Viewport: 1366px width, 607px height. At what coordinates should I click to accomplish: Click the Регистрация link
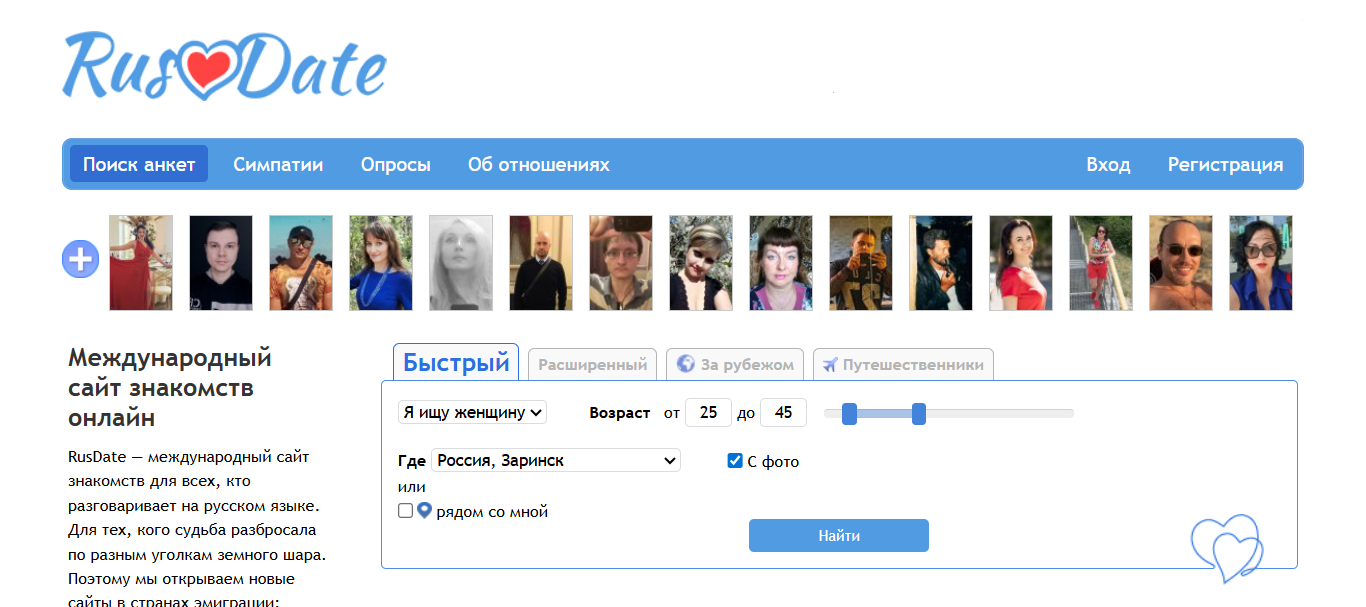(1225, 165)
